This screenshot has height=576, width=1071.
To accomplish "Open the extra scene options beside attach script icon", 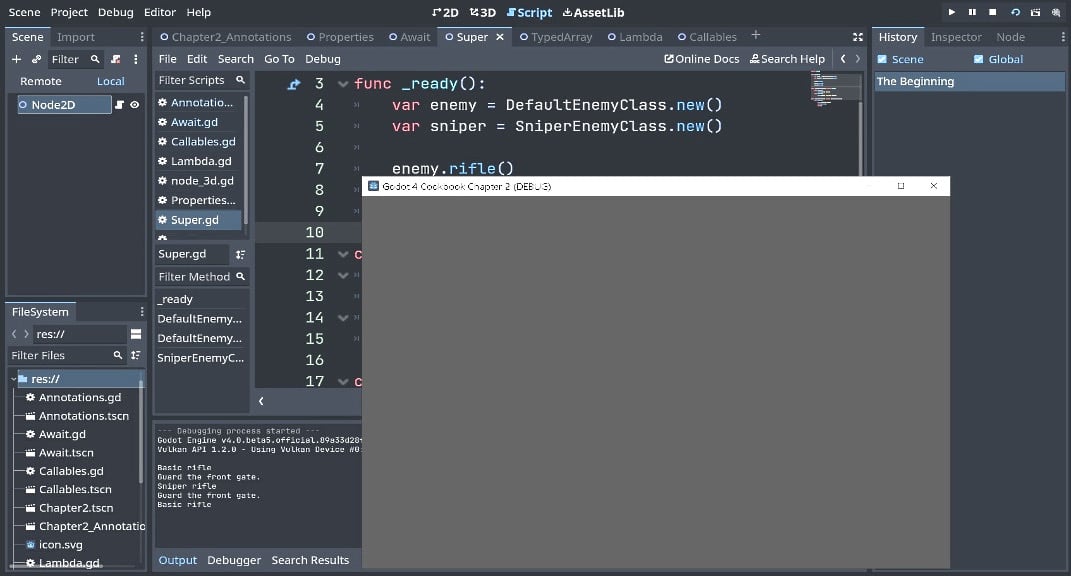I will tap(135, 59).
